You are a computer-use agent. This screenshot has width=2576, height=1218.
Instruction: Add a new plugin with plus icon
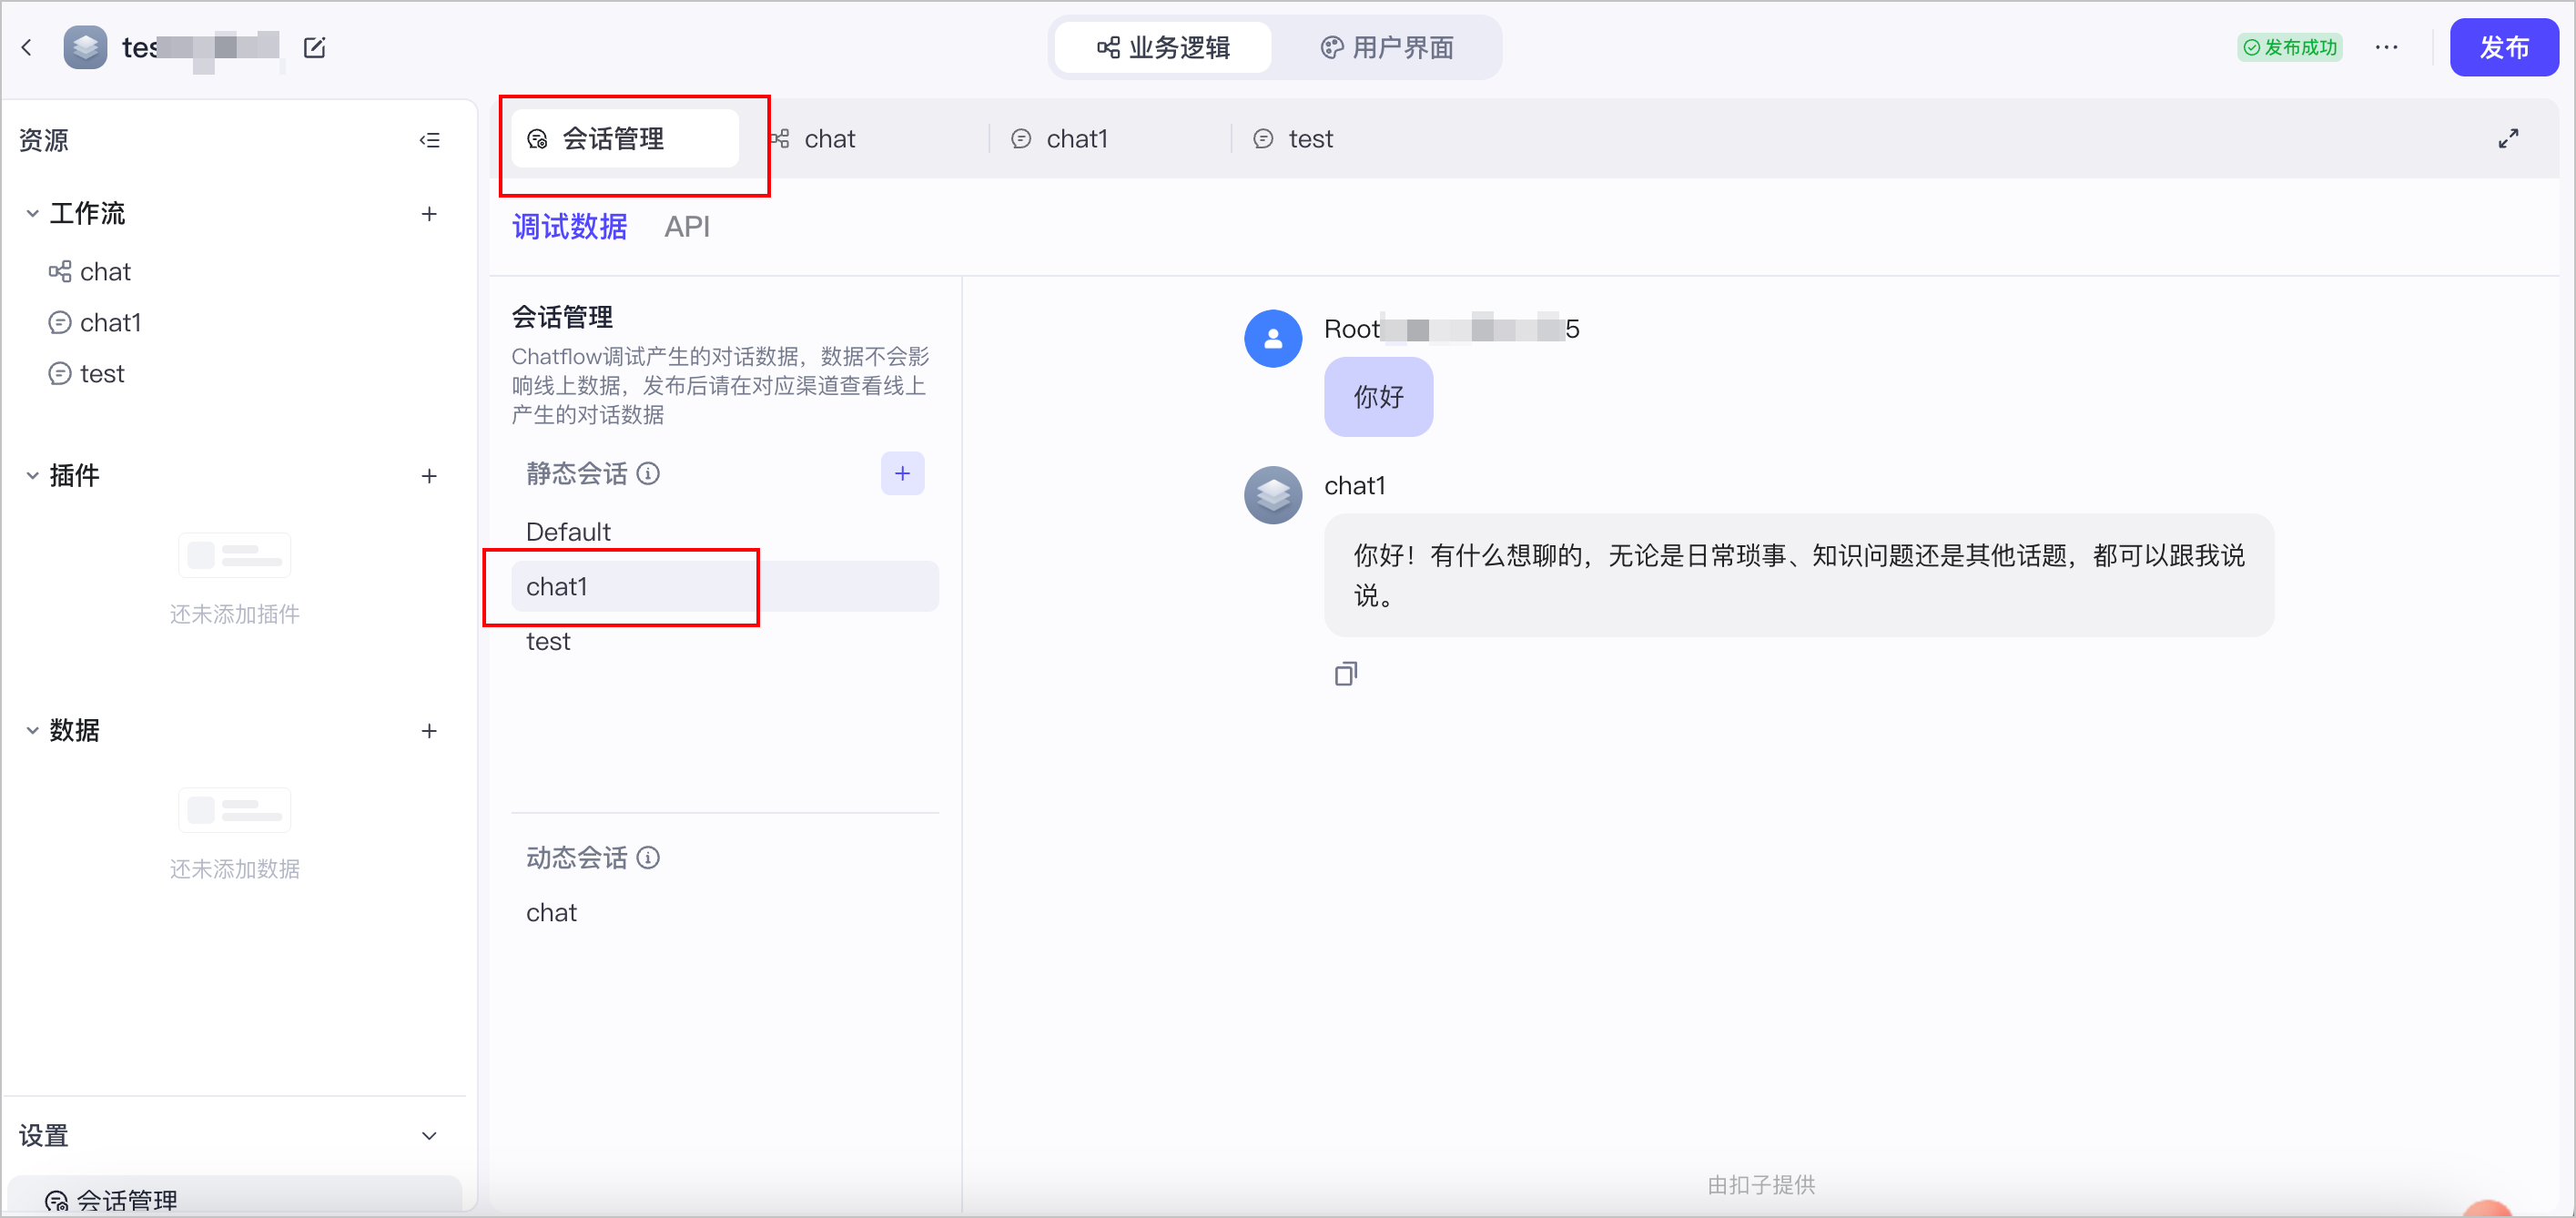(429, 476)
